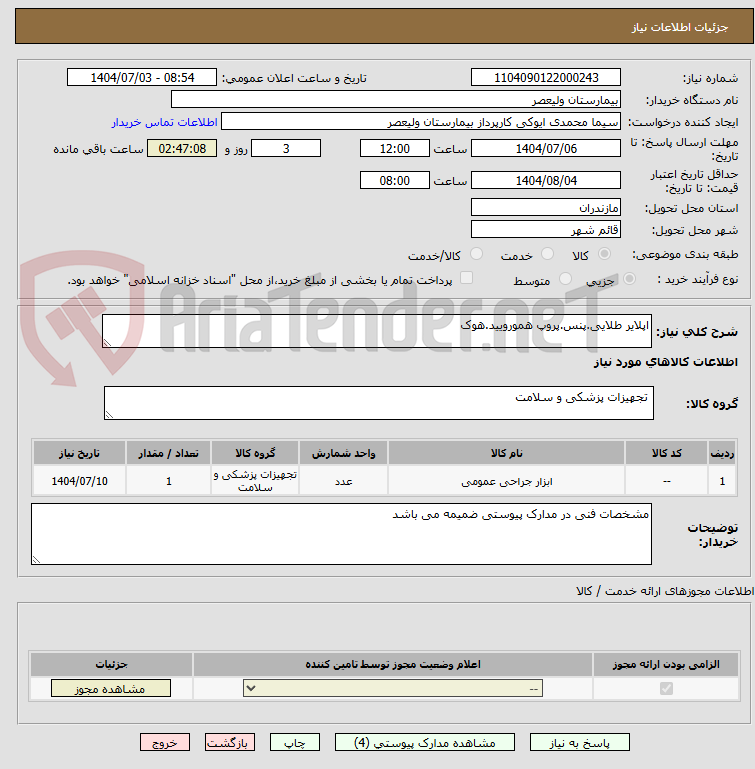Viewport: 755px width, 769px height.
Task: Click the price validity date 1404/08/04
Action: (546, 180)
